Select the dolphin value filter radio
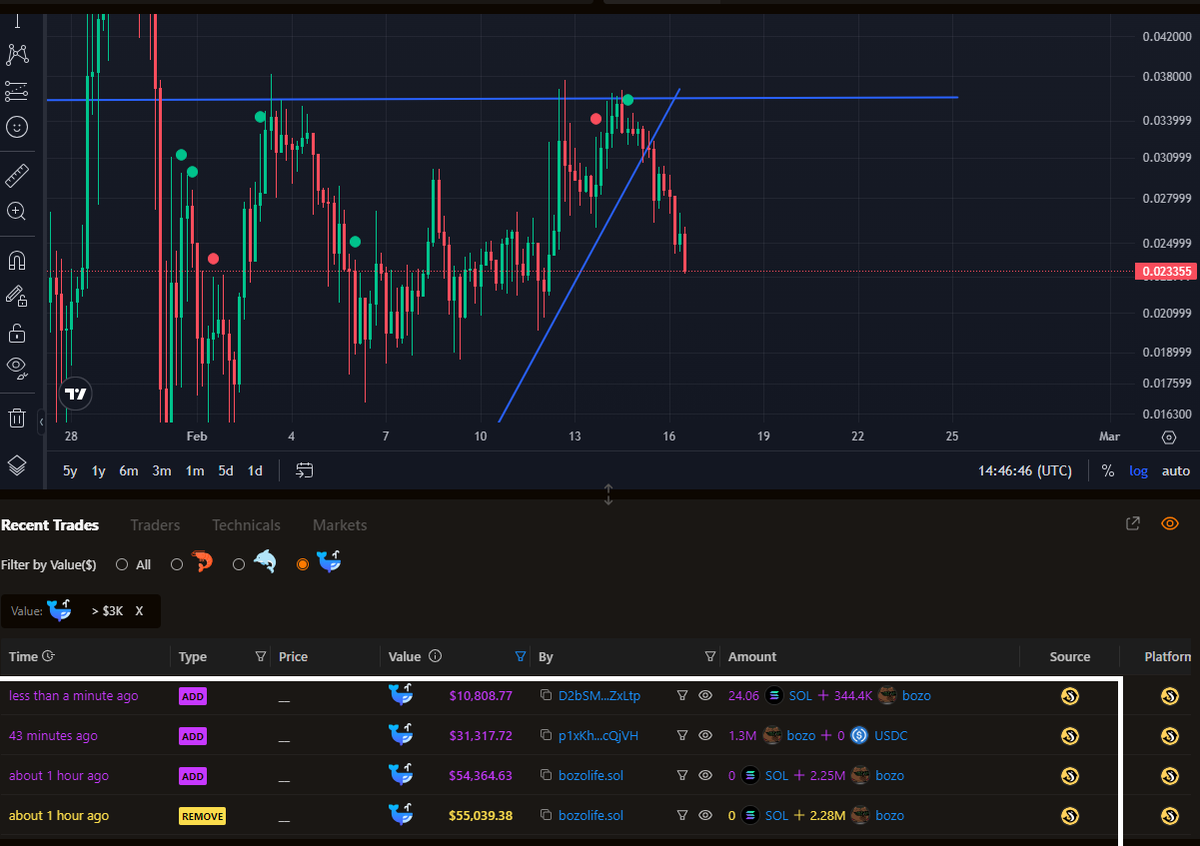This screenshot has height=846, width=1200. click(239, 565)
